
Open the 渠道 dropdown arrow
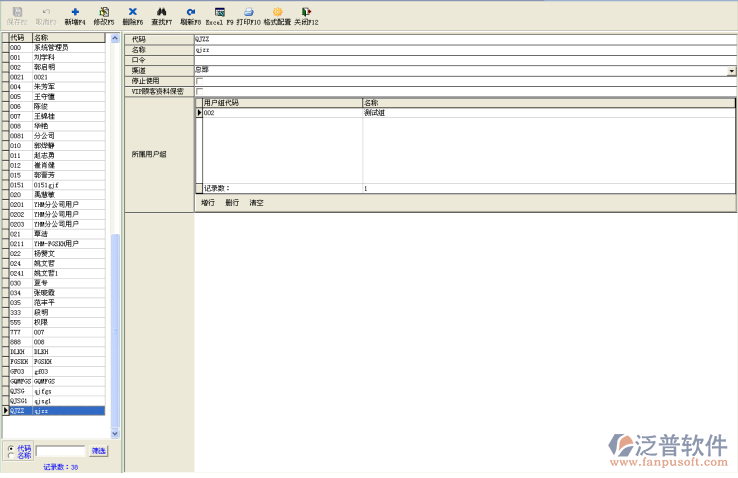pyautogui.click(x=731, y=71)
